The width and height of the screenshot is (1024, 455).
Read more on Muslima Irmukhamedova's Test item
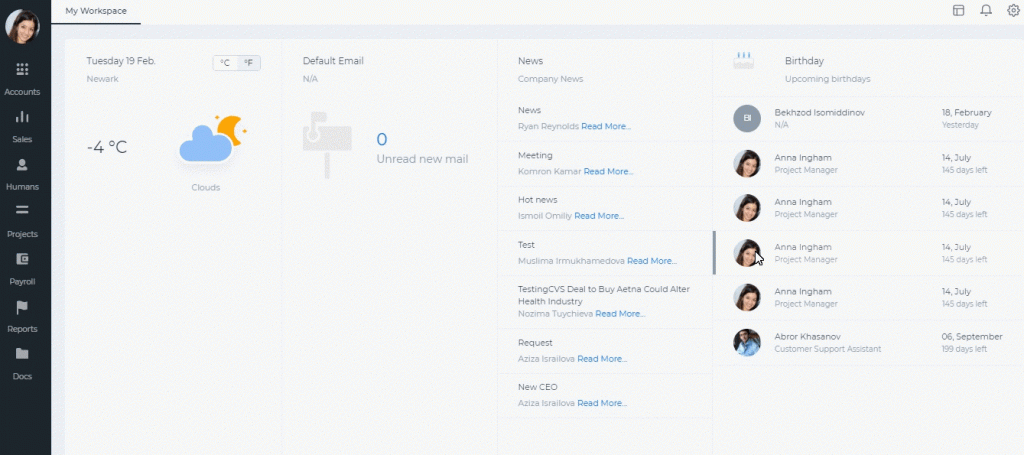point(652,260)
